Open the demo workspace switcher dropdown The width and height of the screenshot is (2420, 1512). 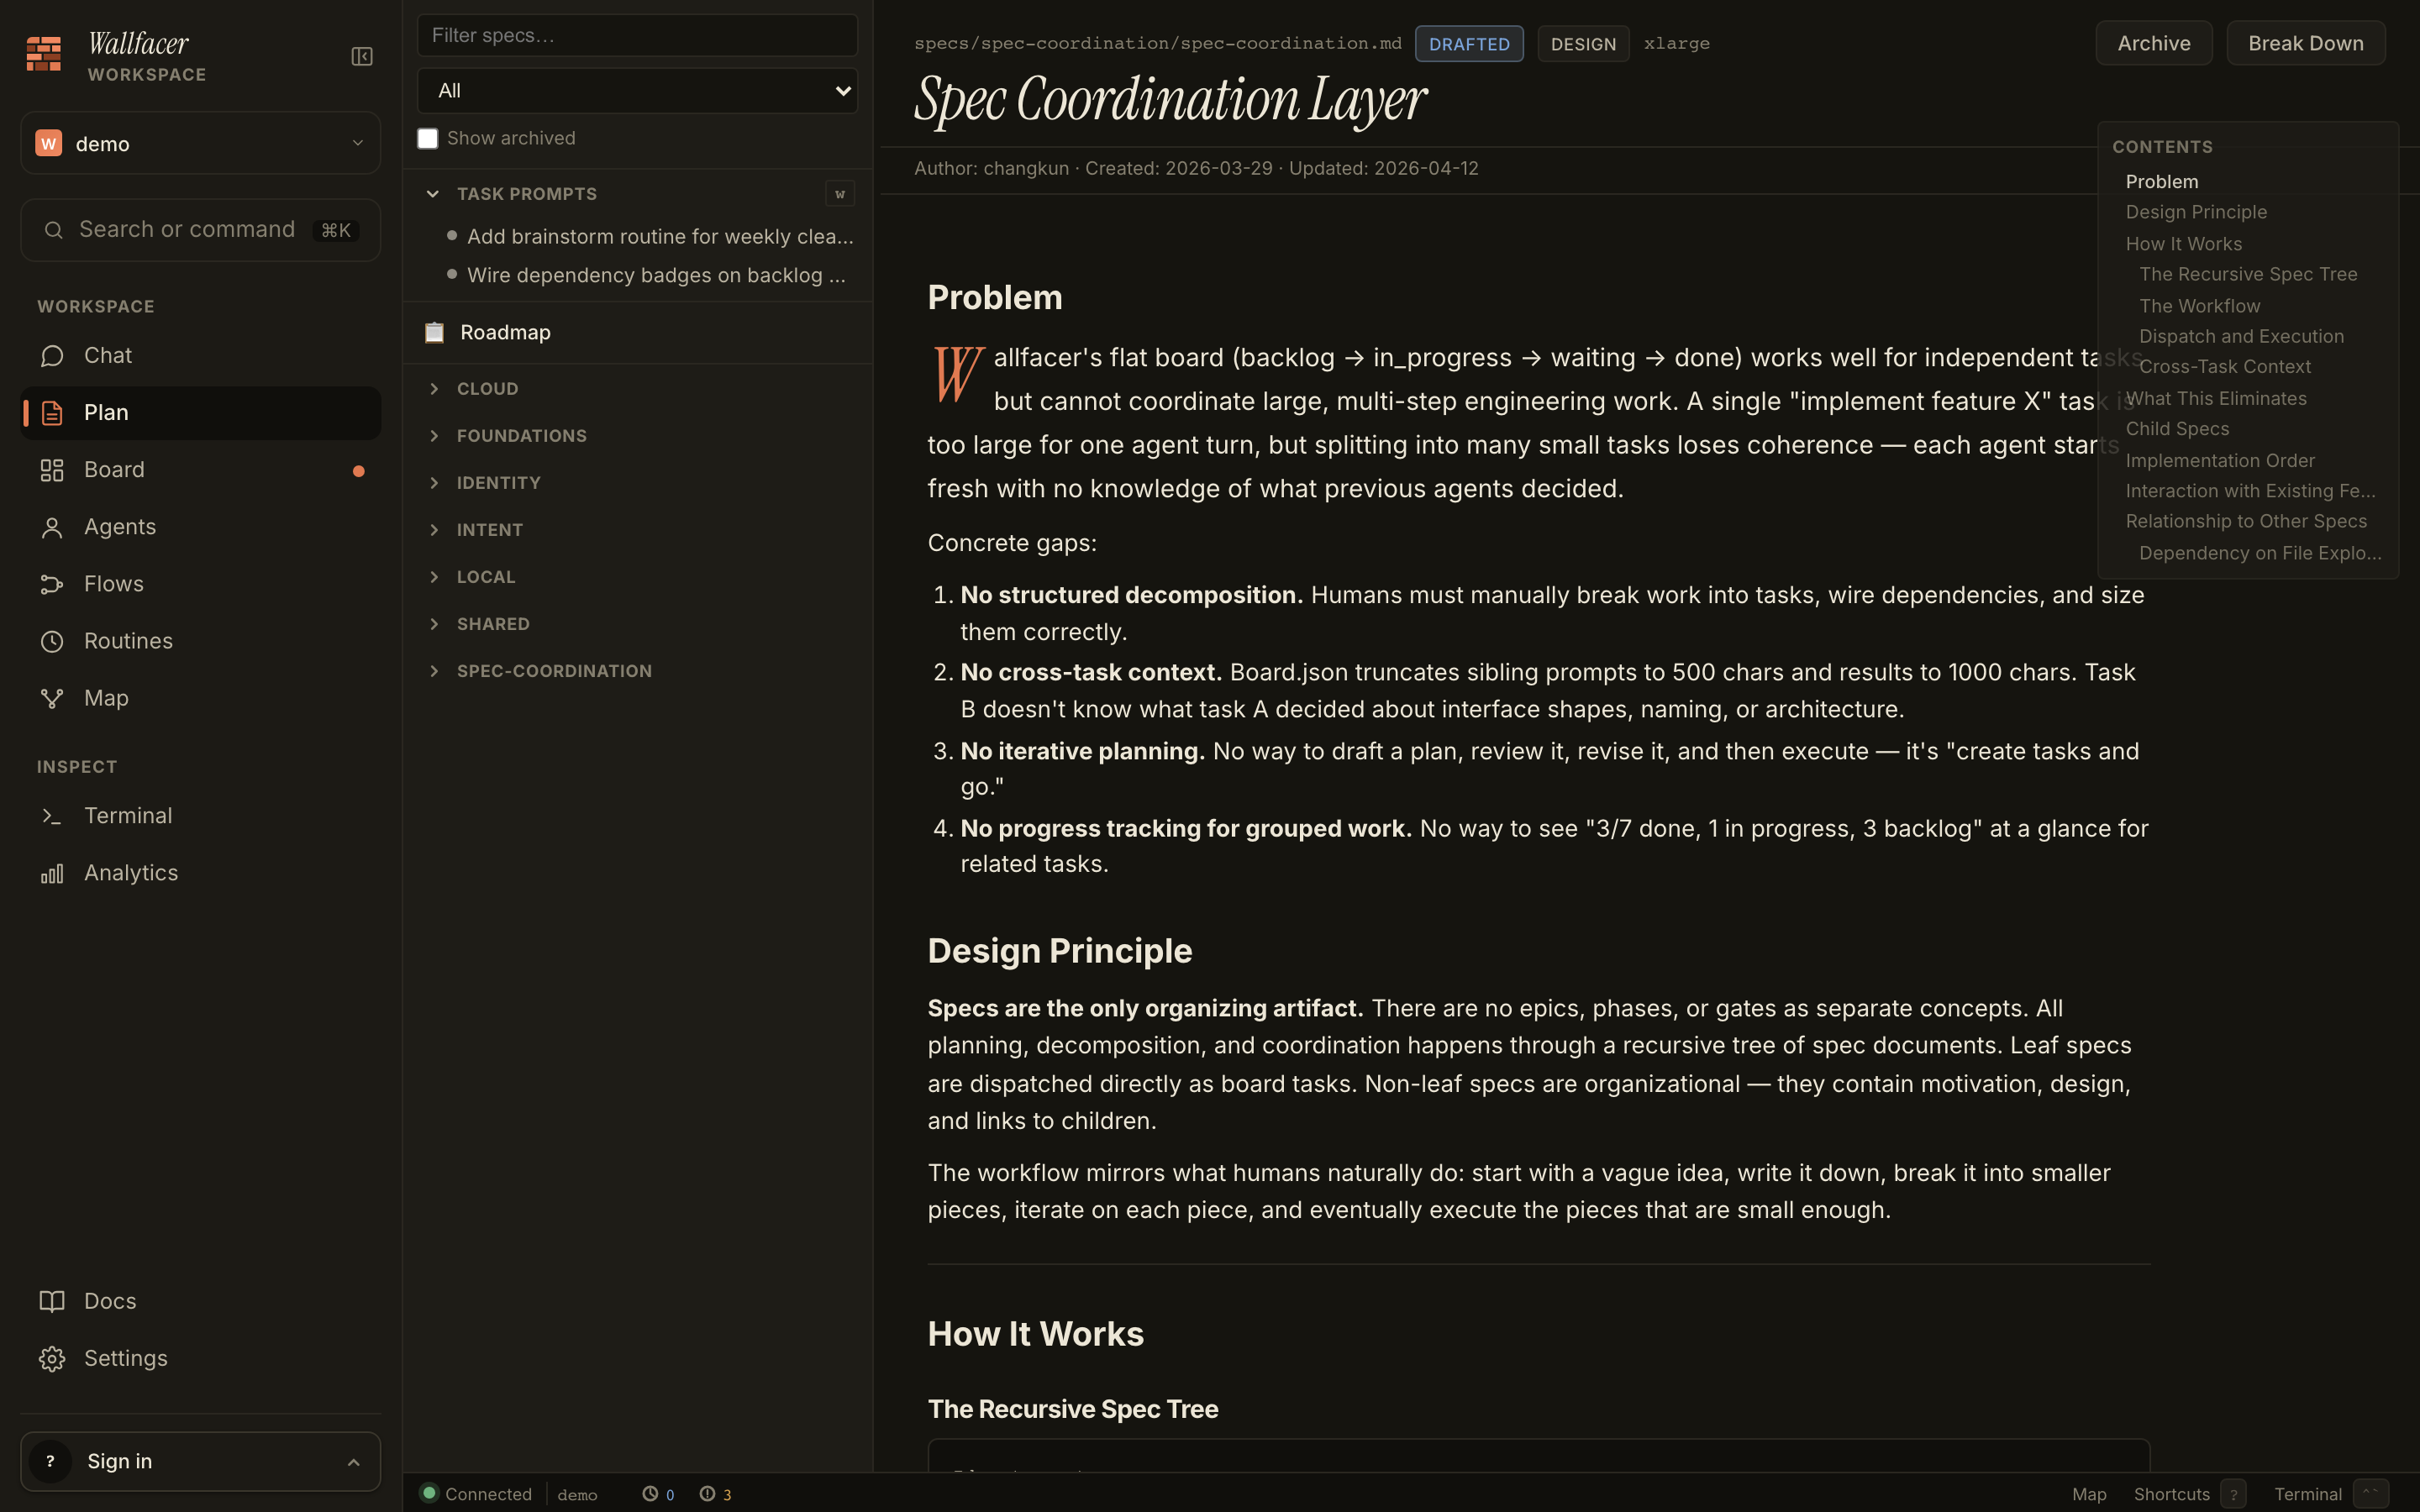[x=200, y=143]
